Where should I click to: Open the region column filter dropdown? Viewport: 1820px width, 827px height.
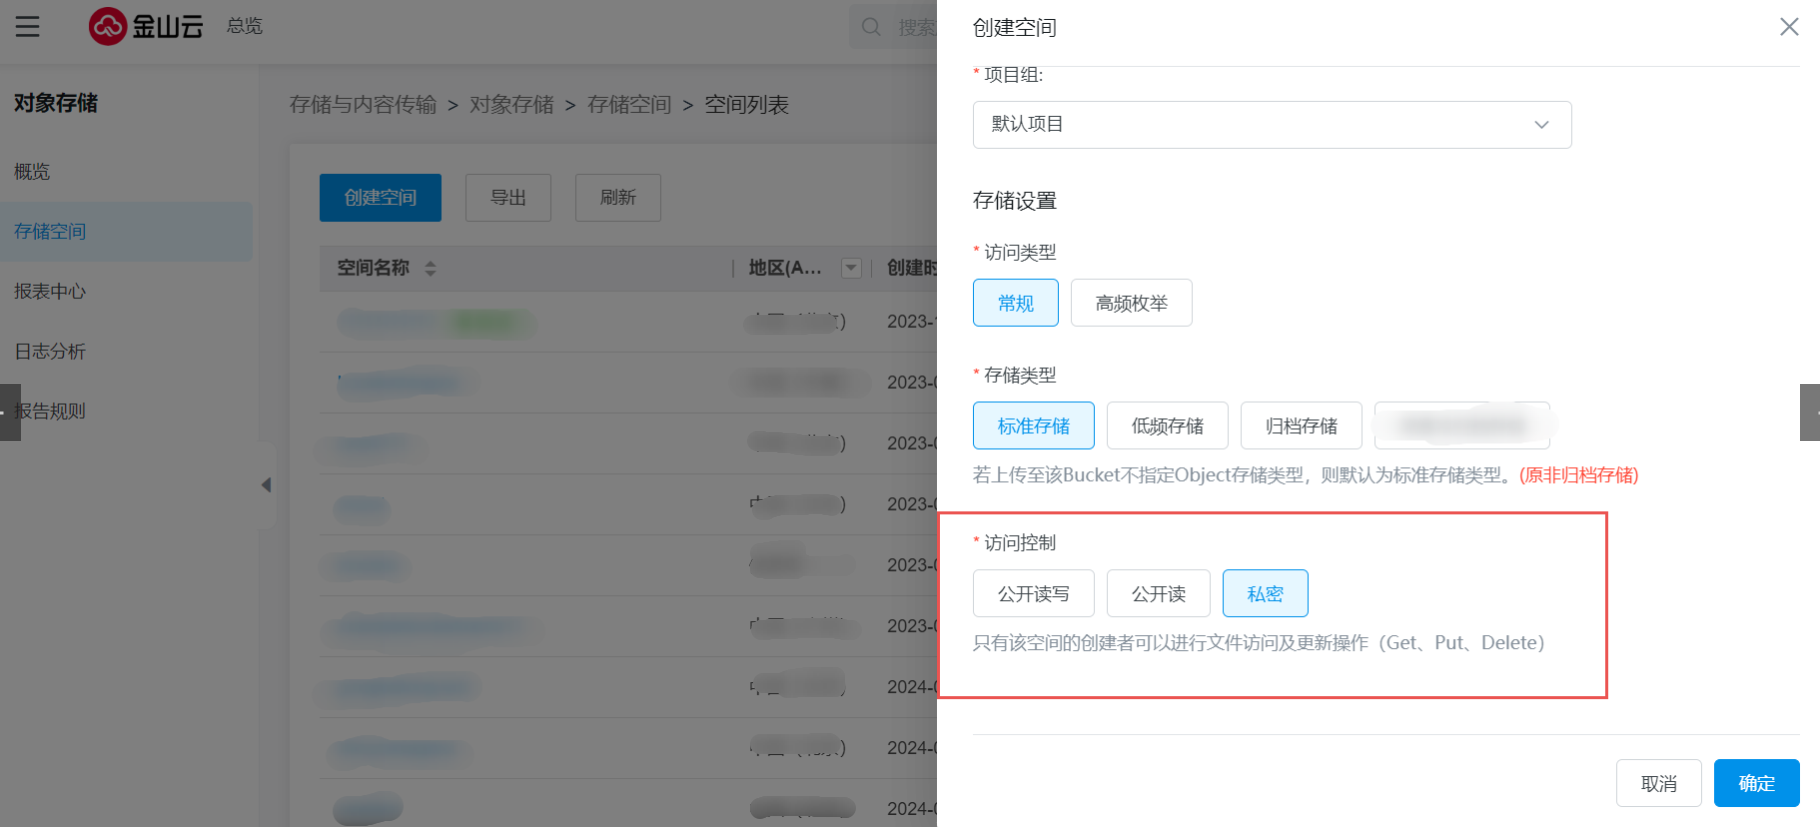click(851, 268)
